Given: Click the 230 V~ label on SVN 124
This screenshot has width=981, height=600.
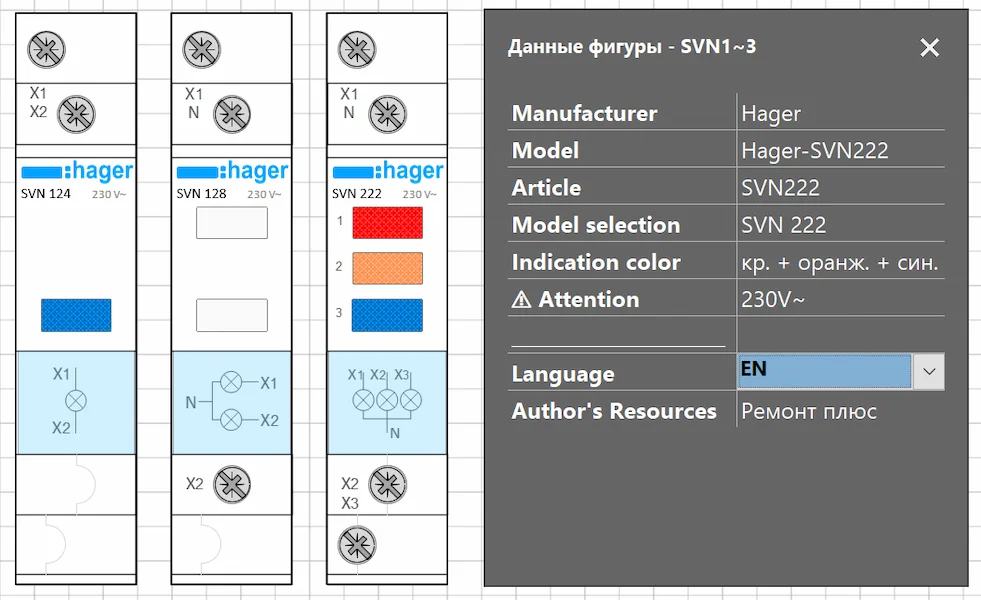Looking at the screenshot, I should (109, 195).
